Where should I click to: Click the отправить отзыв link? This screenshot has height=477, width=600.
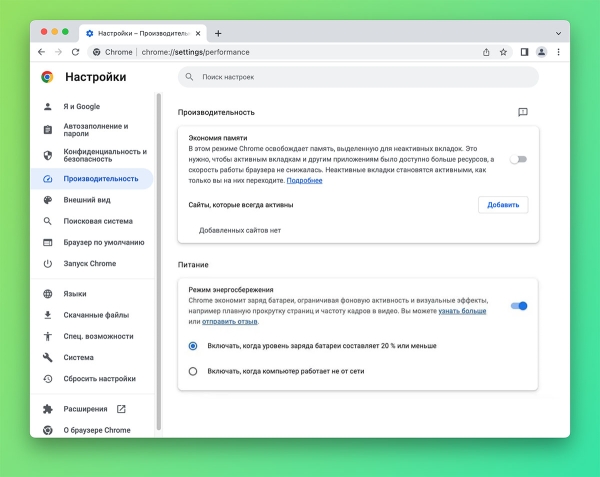(230, 322)
